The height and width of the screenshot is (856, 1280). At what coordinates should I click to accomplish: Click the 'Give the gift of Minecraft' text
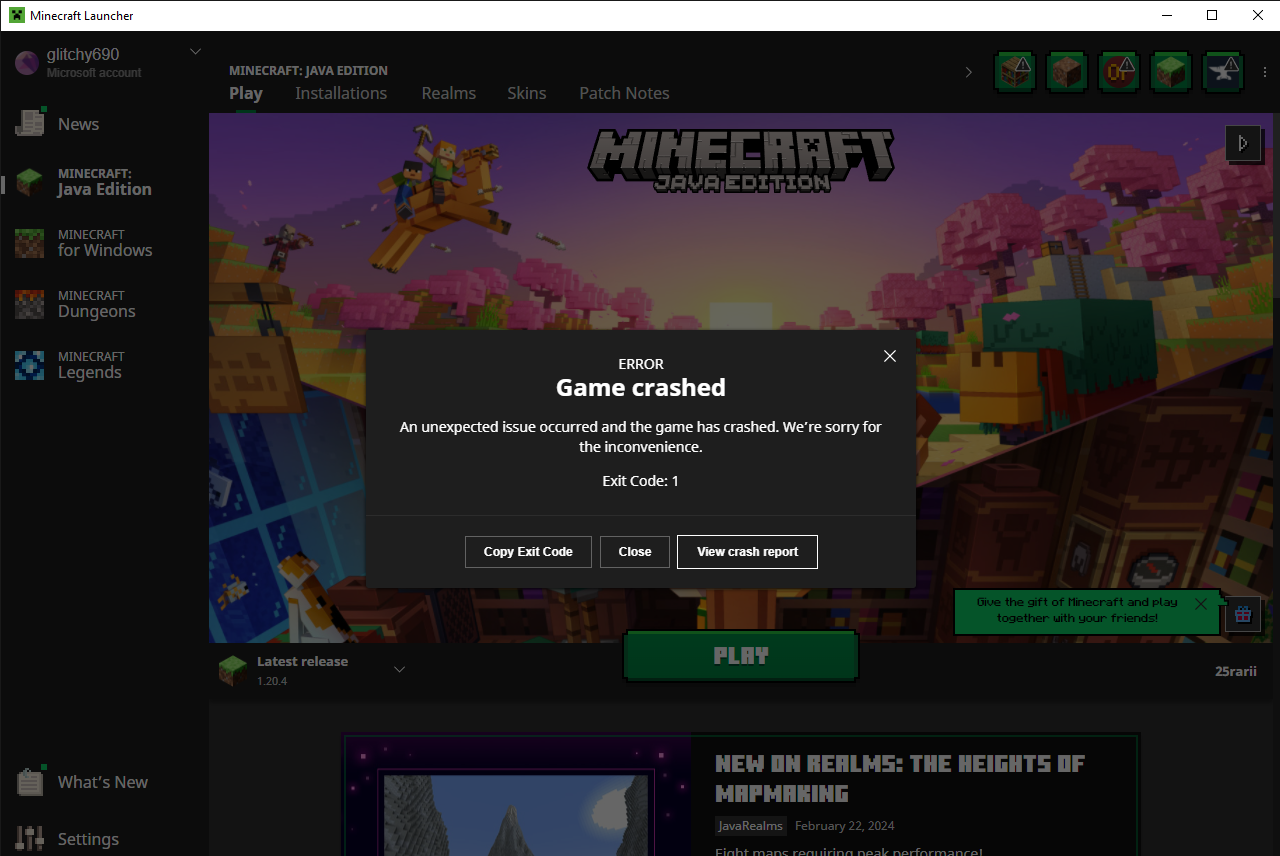coord(1077,610)
